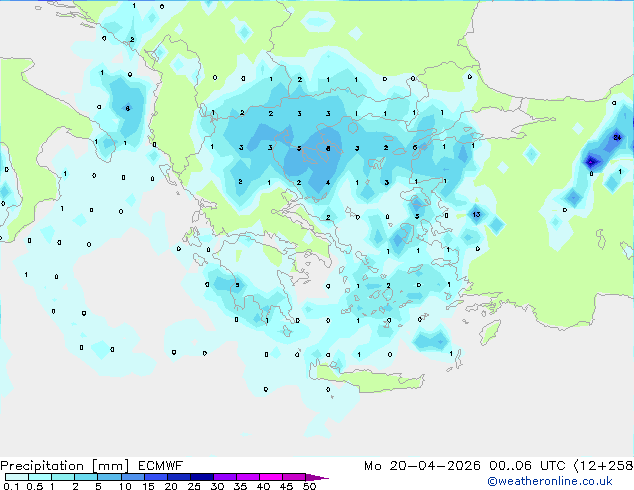The width and height of the screenshot is (634, 490).
Task: Choose the 20–25 mm legend color swatch
Action: pyautogui.click(x=178, y=477)
